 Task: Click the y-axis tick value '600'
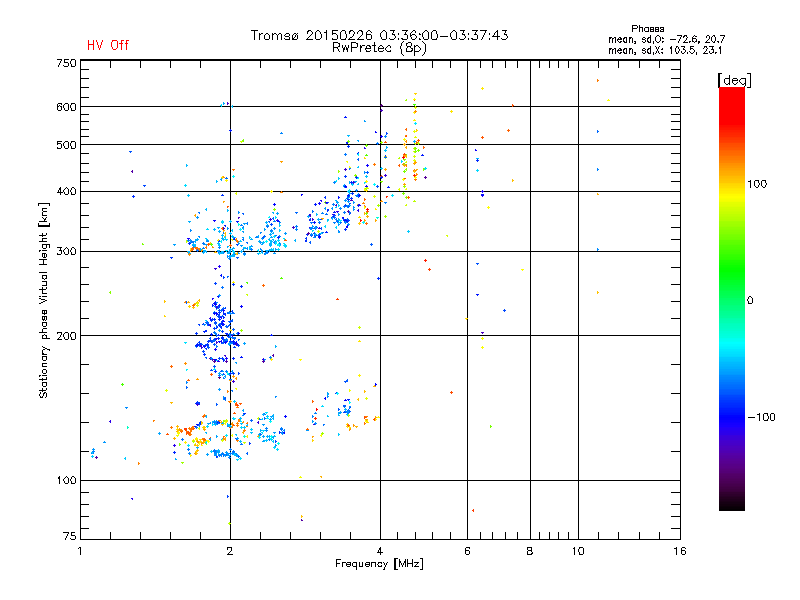pyautogui.click(x=66, y=107)
